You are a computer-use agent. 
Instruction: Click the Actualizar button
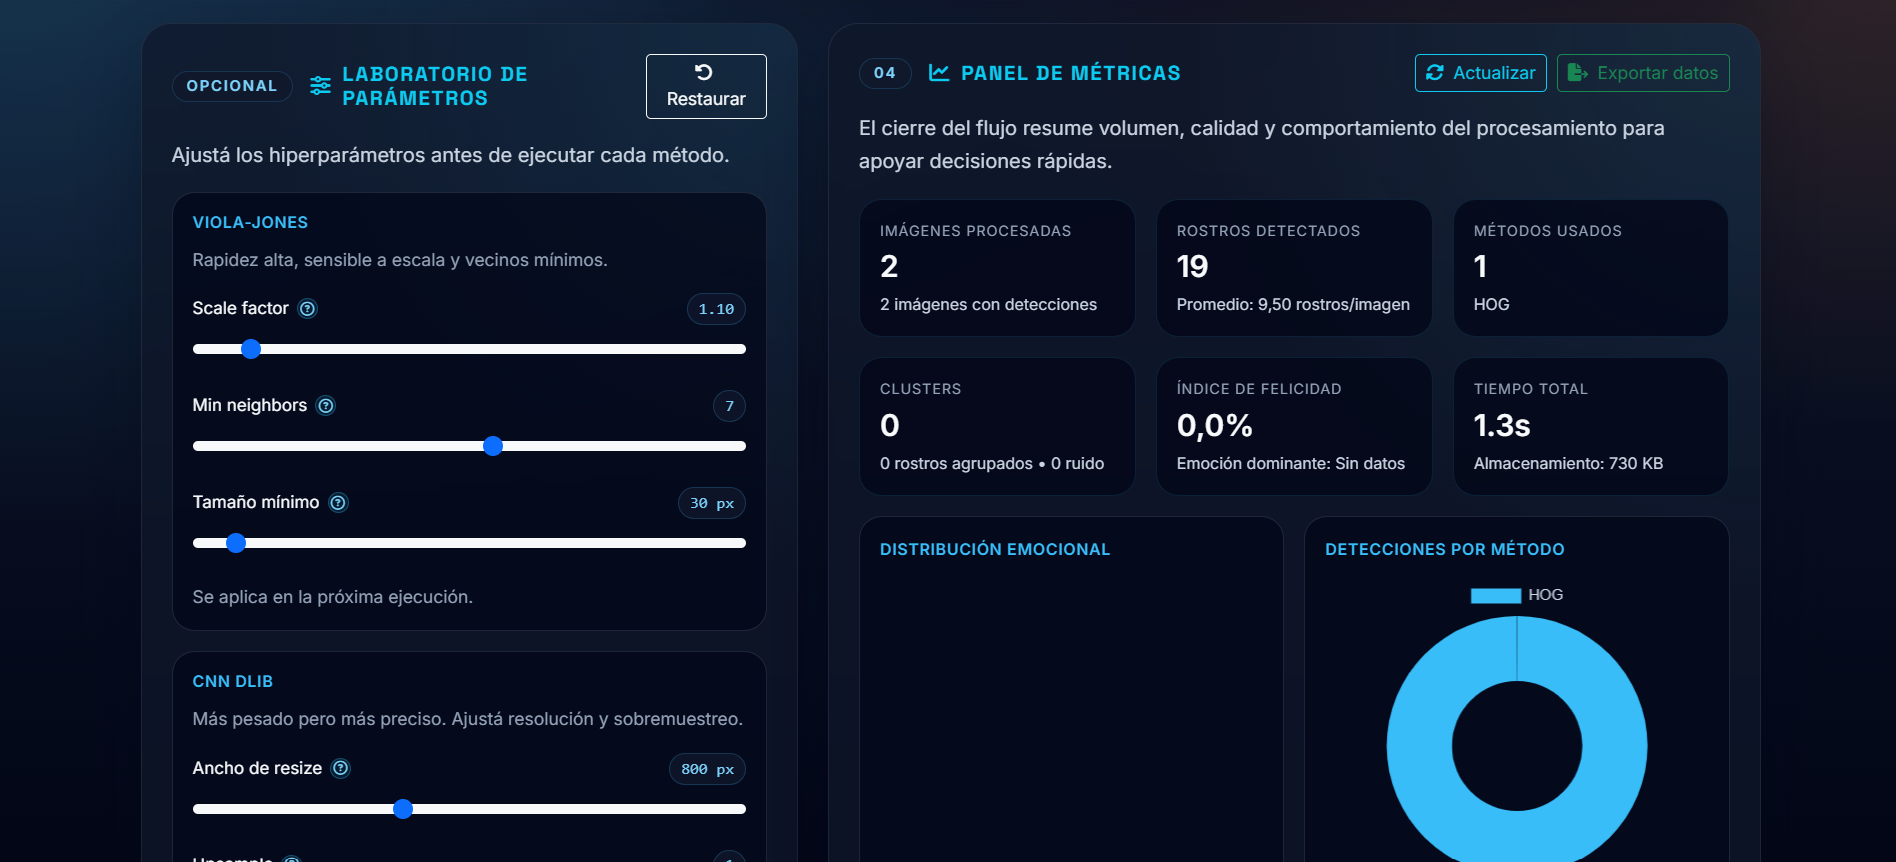pyautogui.click(x=1480, y=73)
